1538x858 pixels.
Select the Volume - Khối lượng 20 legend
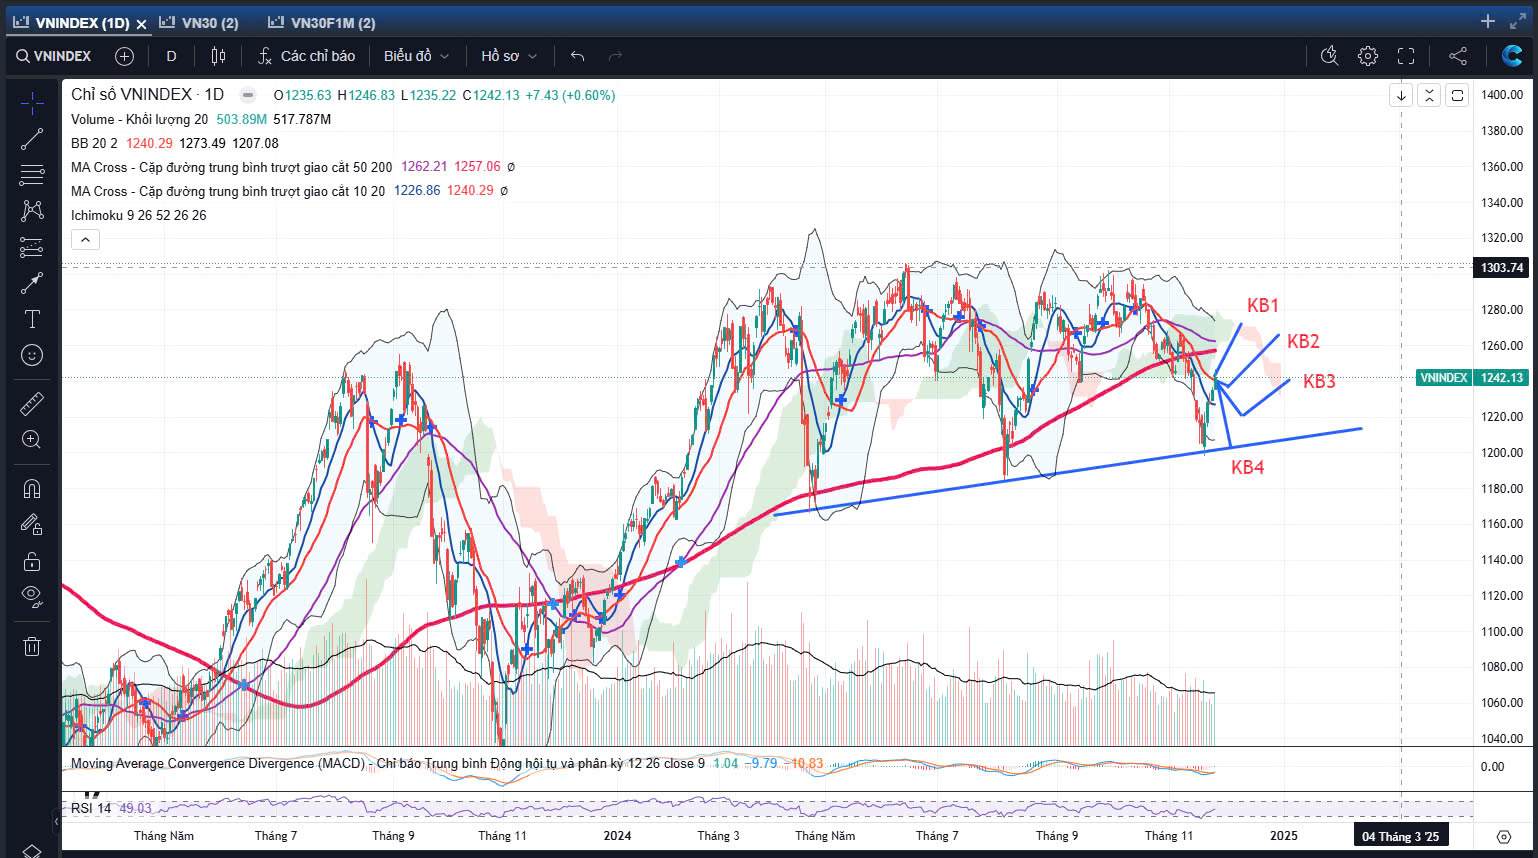click(x=139, y=119)
